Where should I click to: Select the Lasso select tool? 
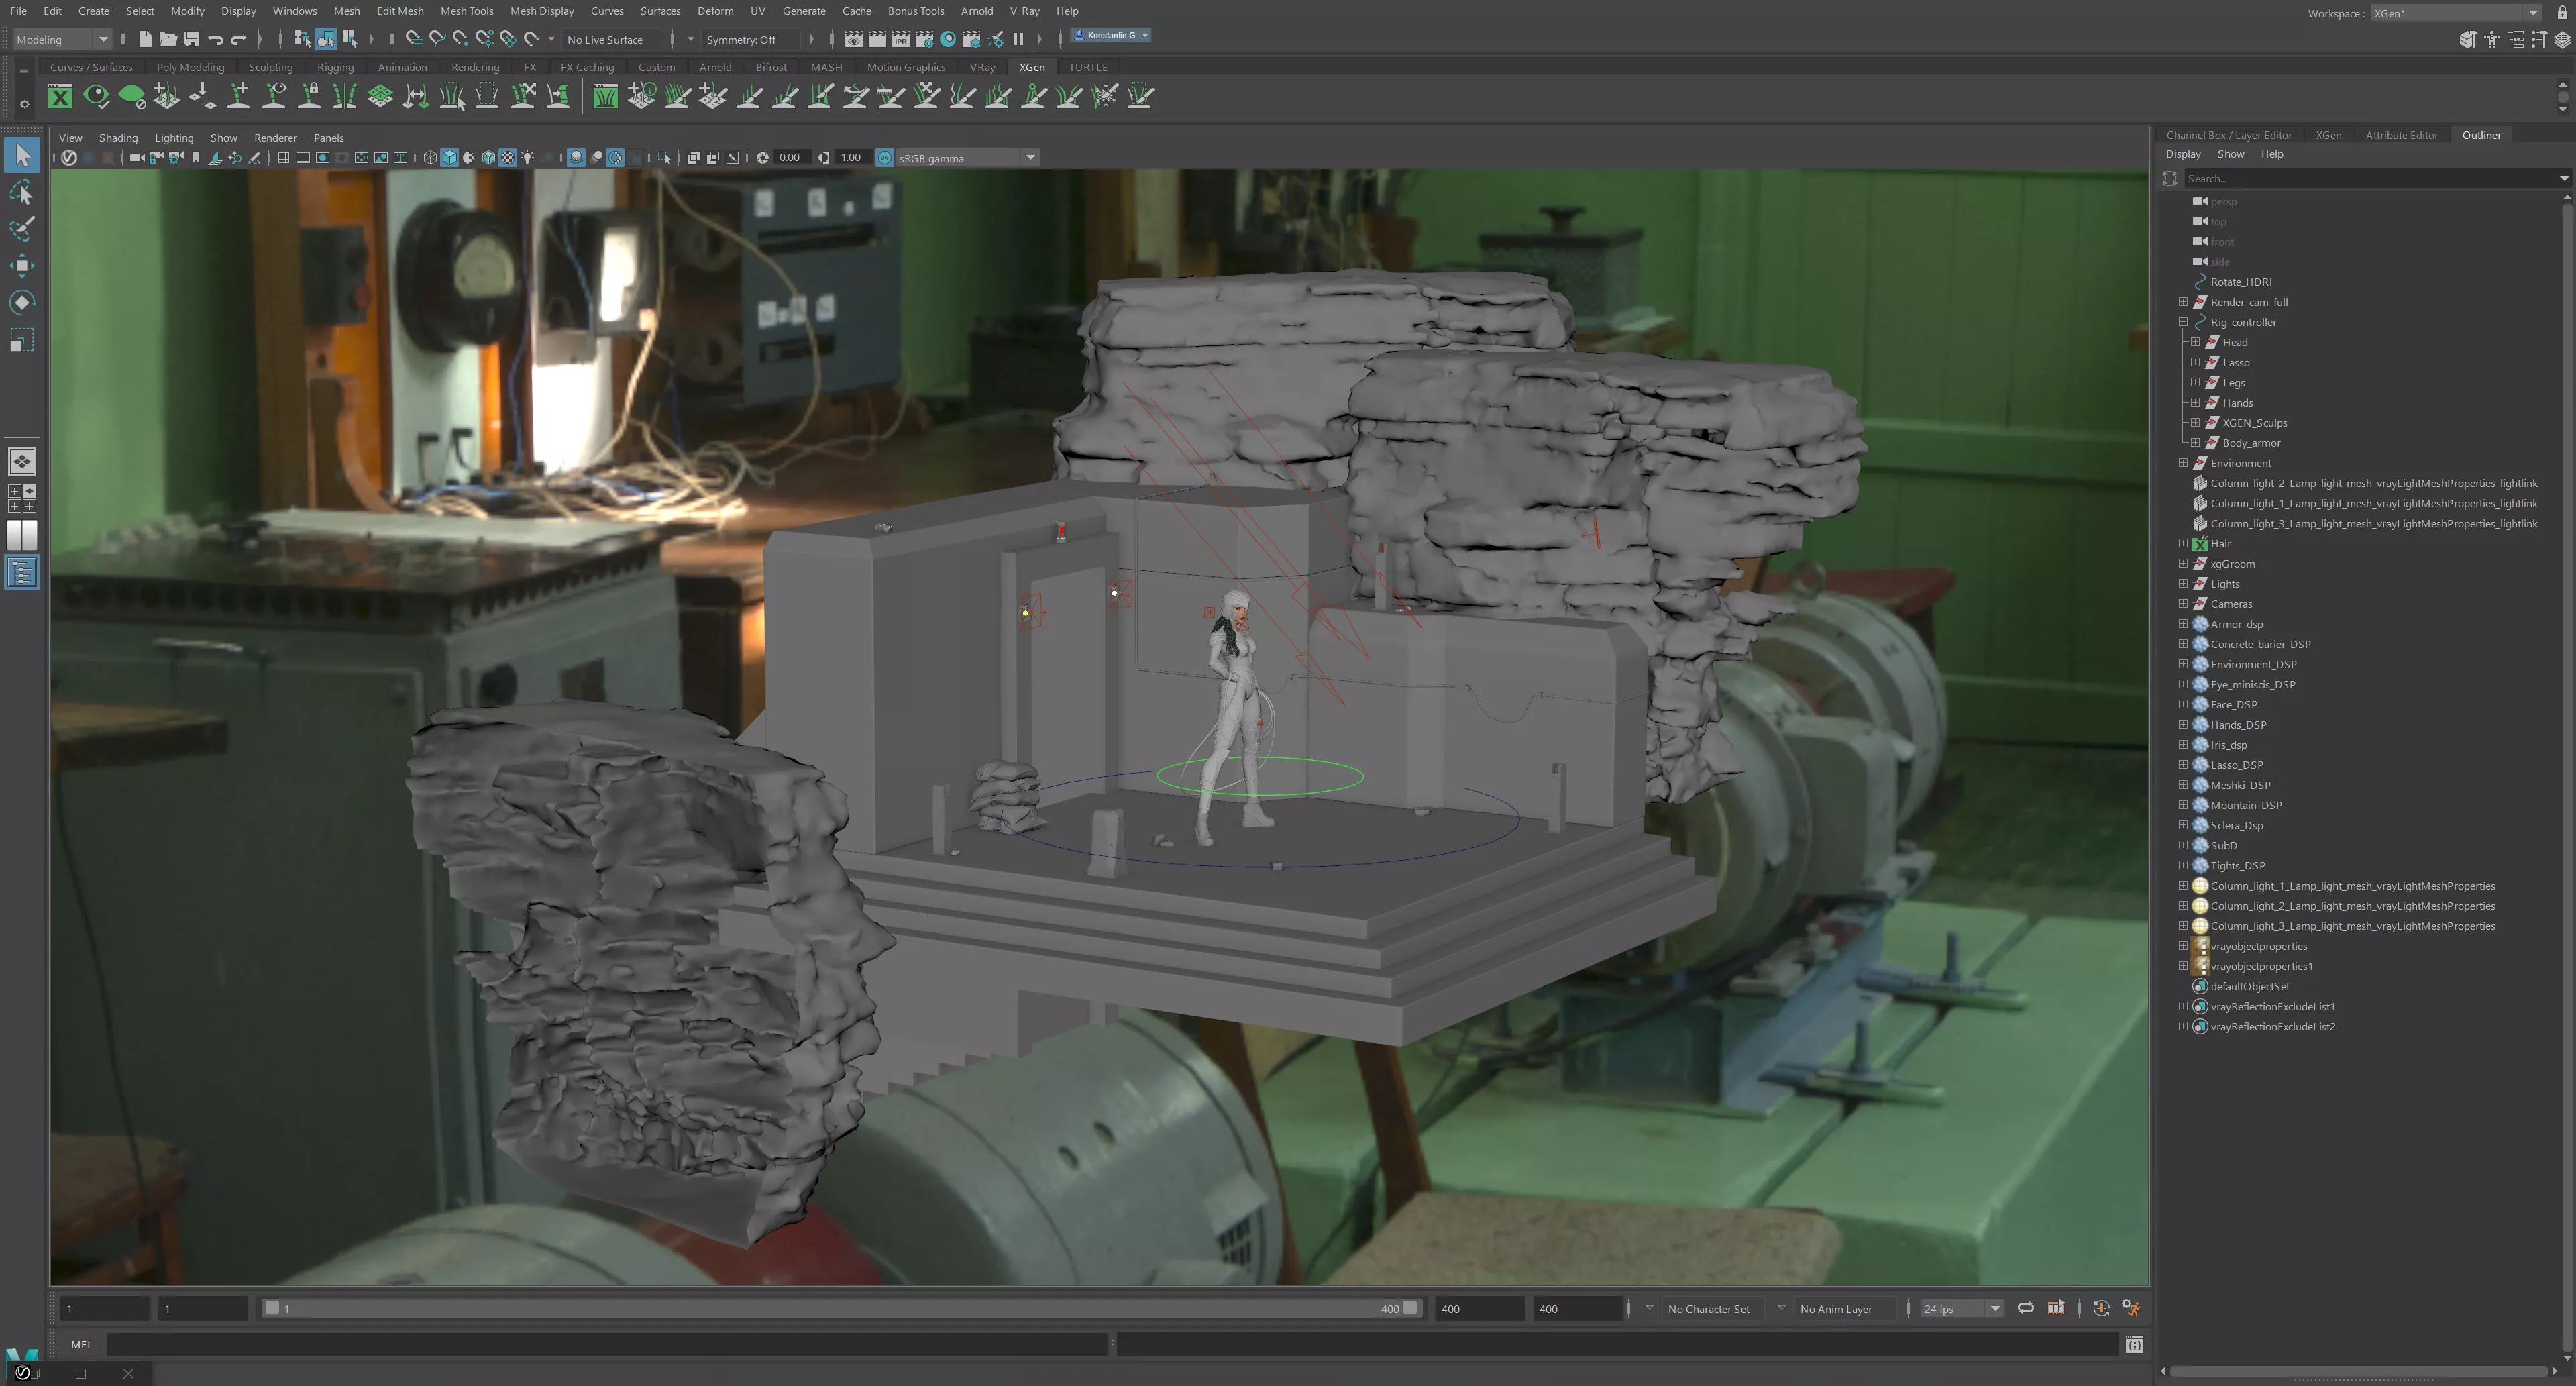click(22, 192)
